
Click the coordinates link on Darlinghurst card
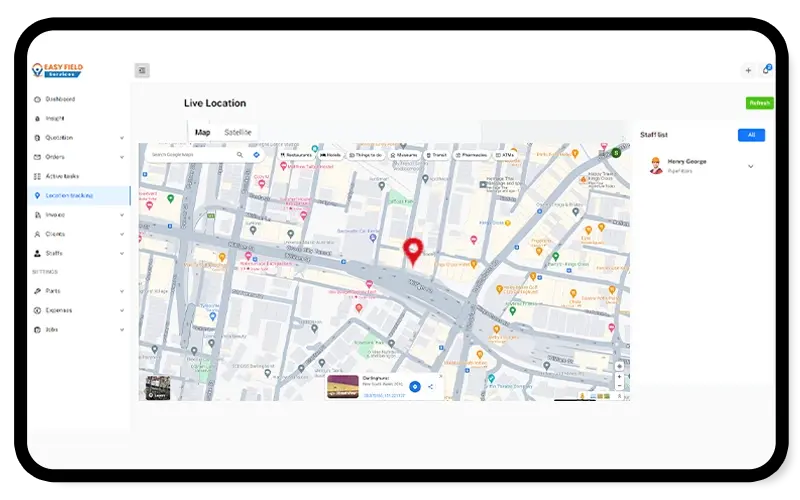point(384,395)
